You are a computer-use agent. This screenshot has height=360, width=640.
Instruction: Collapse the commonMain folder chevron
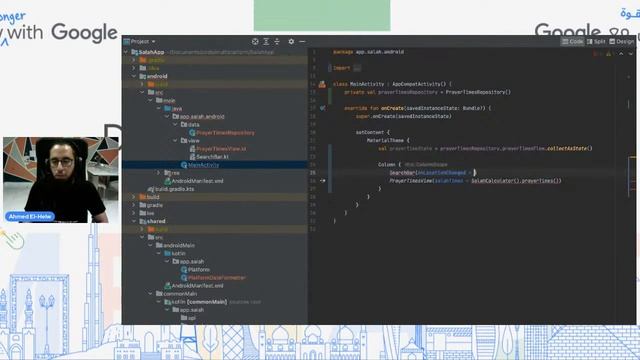click(x=150, y=294)
